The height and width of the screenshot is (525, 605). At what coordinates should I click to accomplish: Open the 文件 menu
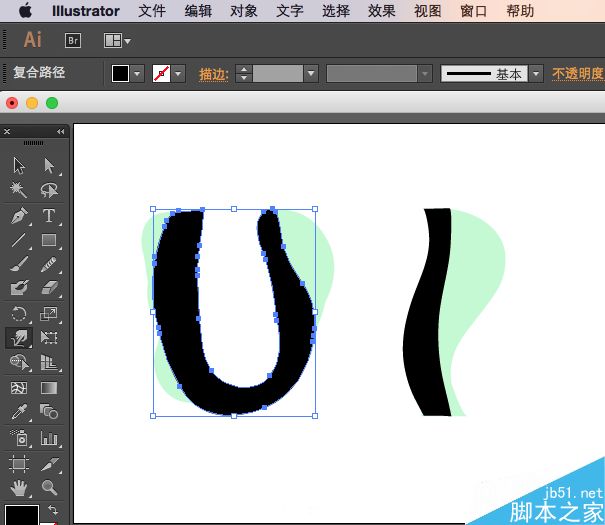coord(152,11)
